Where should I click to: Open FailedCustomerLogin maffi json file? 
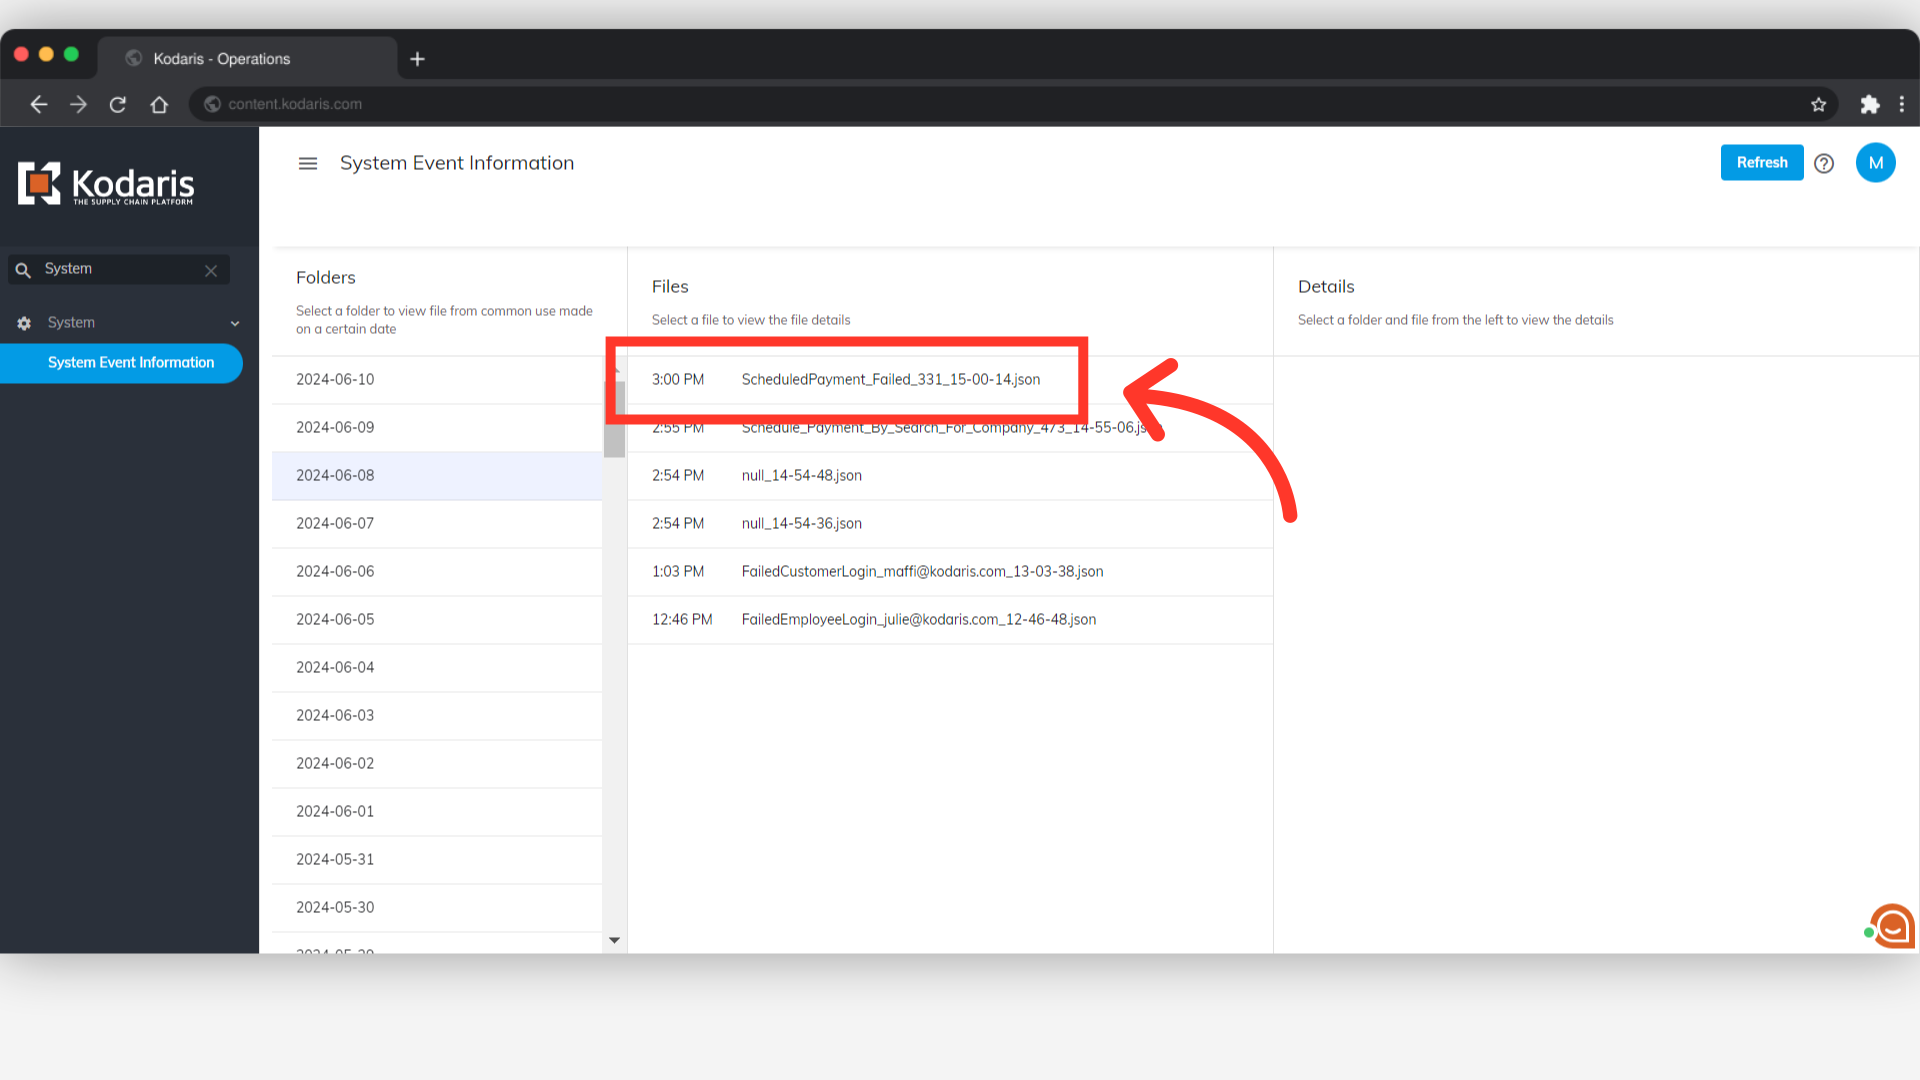(x=922, y=572)
